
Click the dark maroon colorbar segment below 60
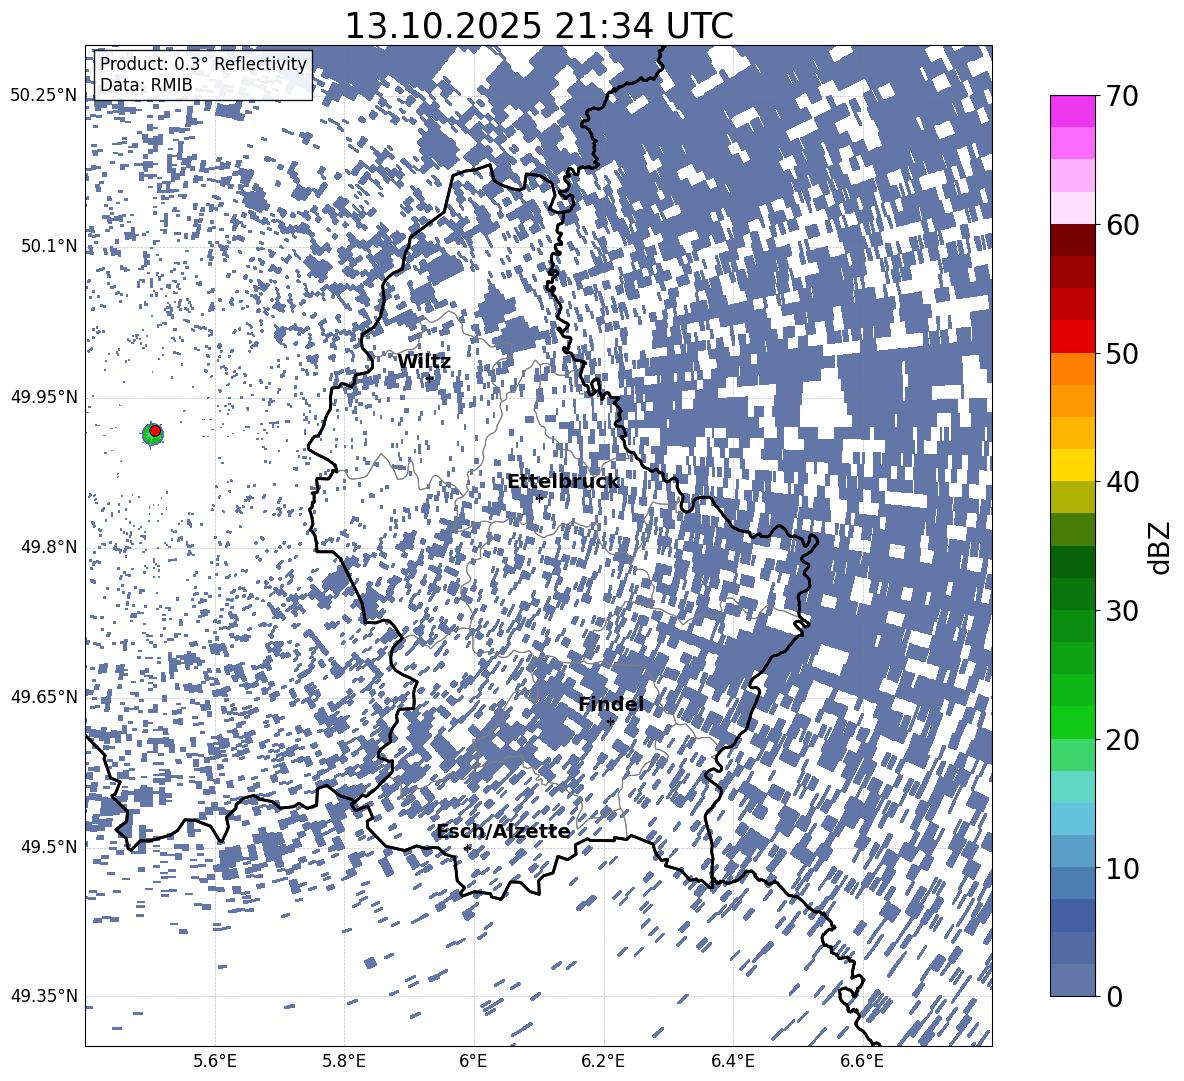[1072, 241]
